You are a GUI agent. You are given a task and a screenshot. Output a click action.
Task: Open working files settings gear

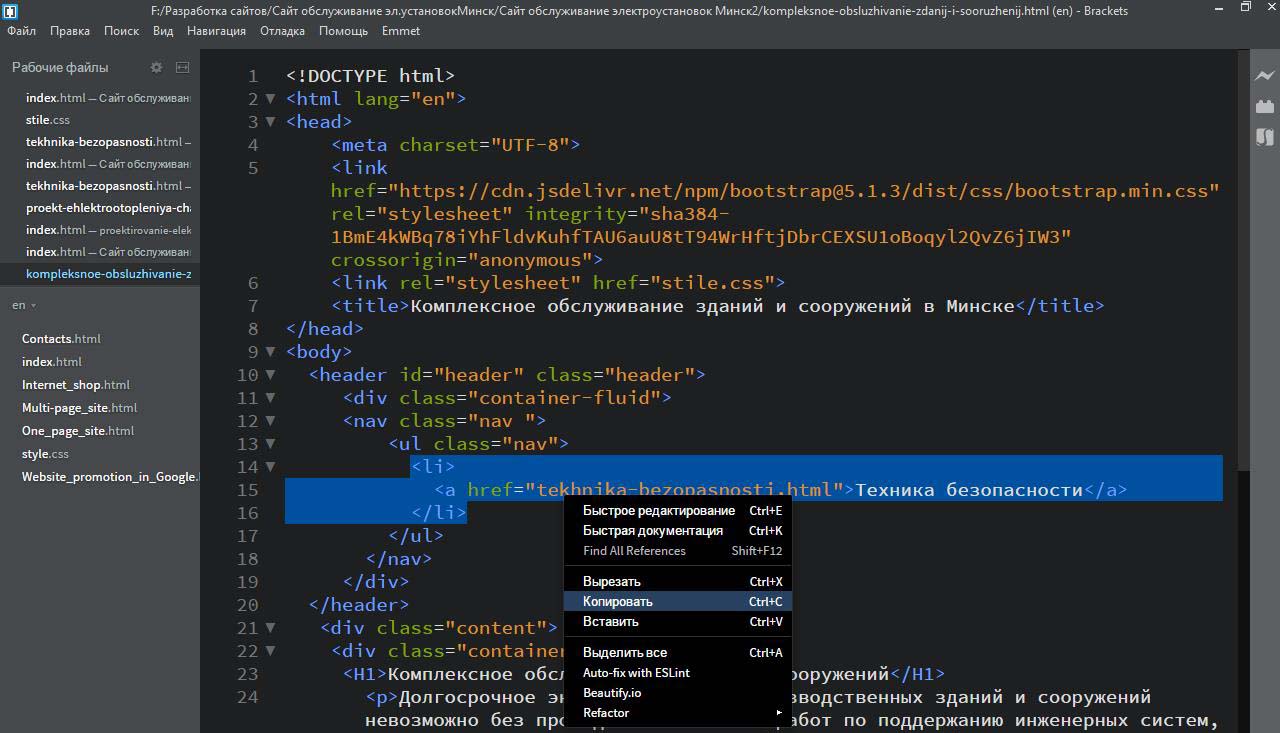(x=156, y=67)
